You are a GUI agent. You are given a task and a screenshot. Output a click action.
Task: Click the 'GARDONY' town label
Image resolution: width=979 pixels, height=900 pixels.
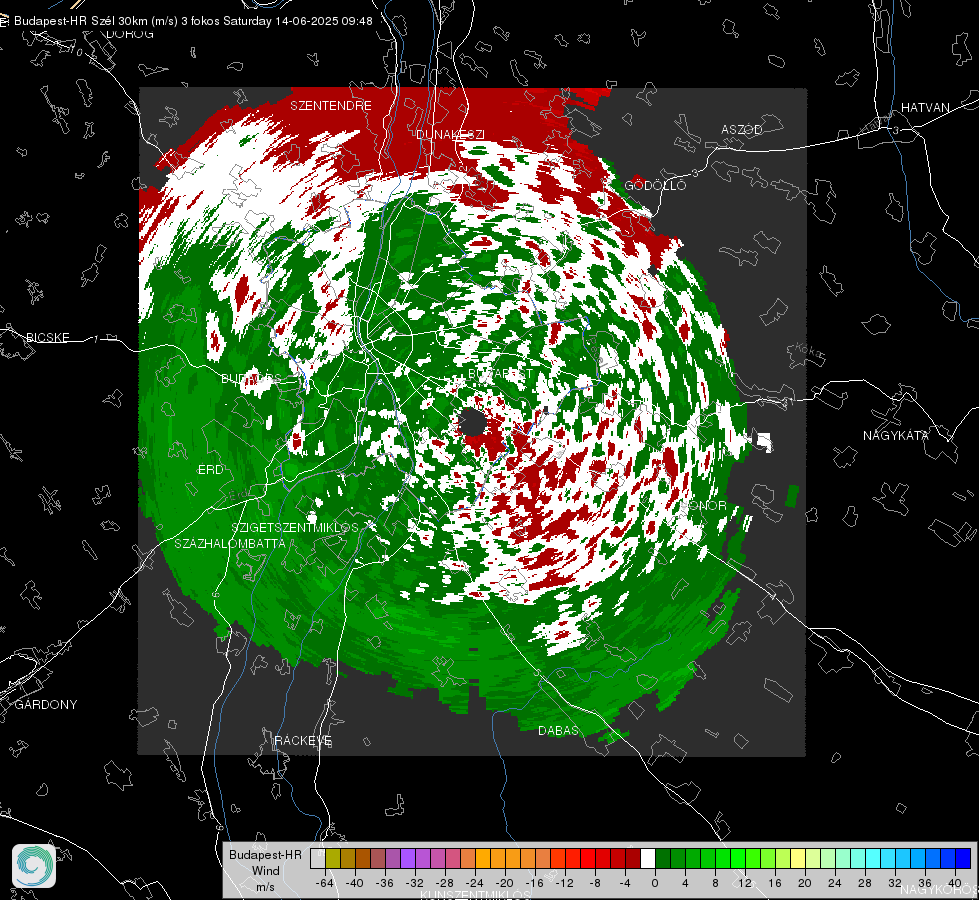46,705
